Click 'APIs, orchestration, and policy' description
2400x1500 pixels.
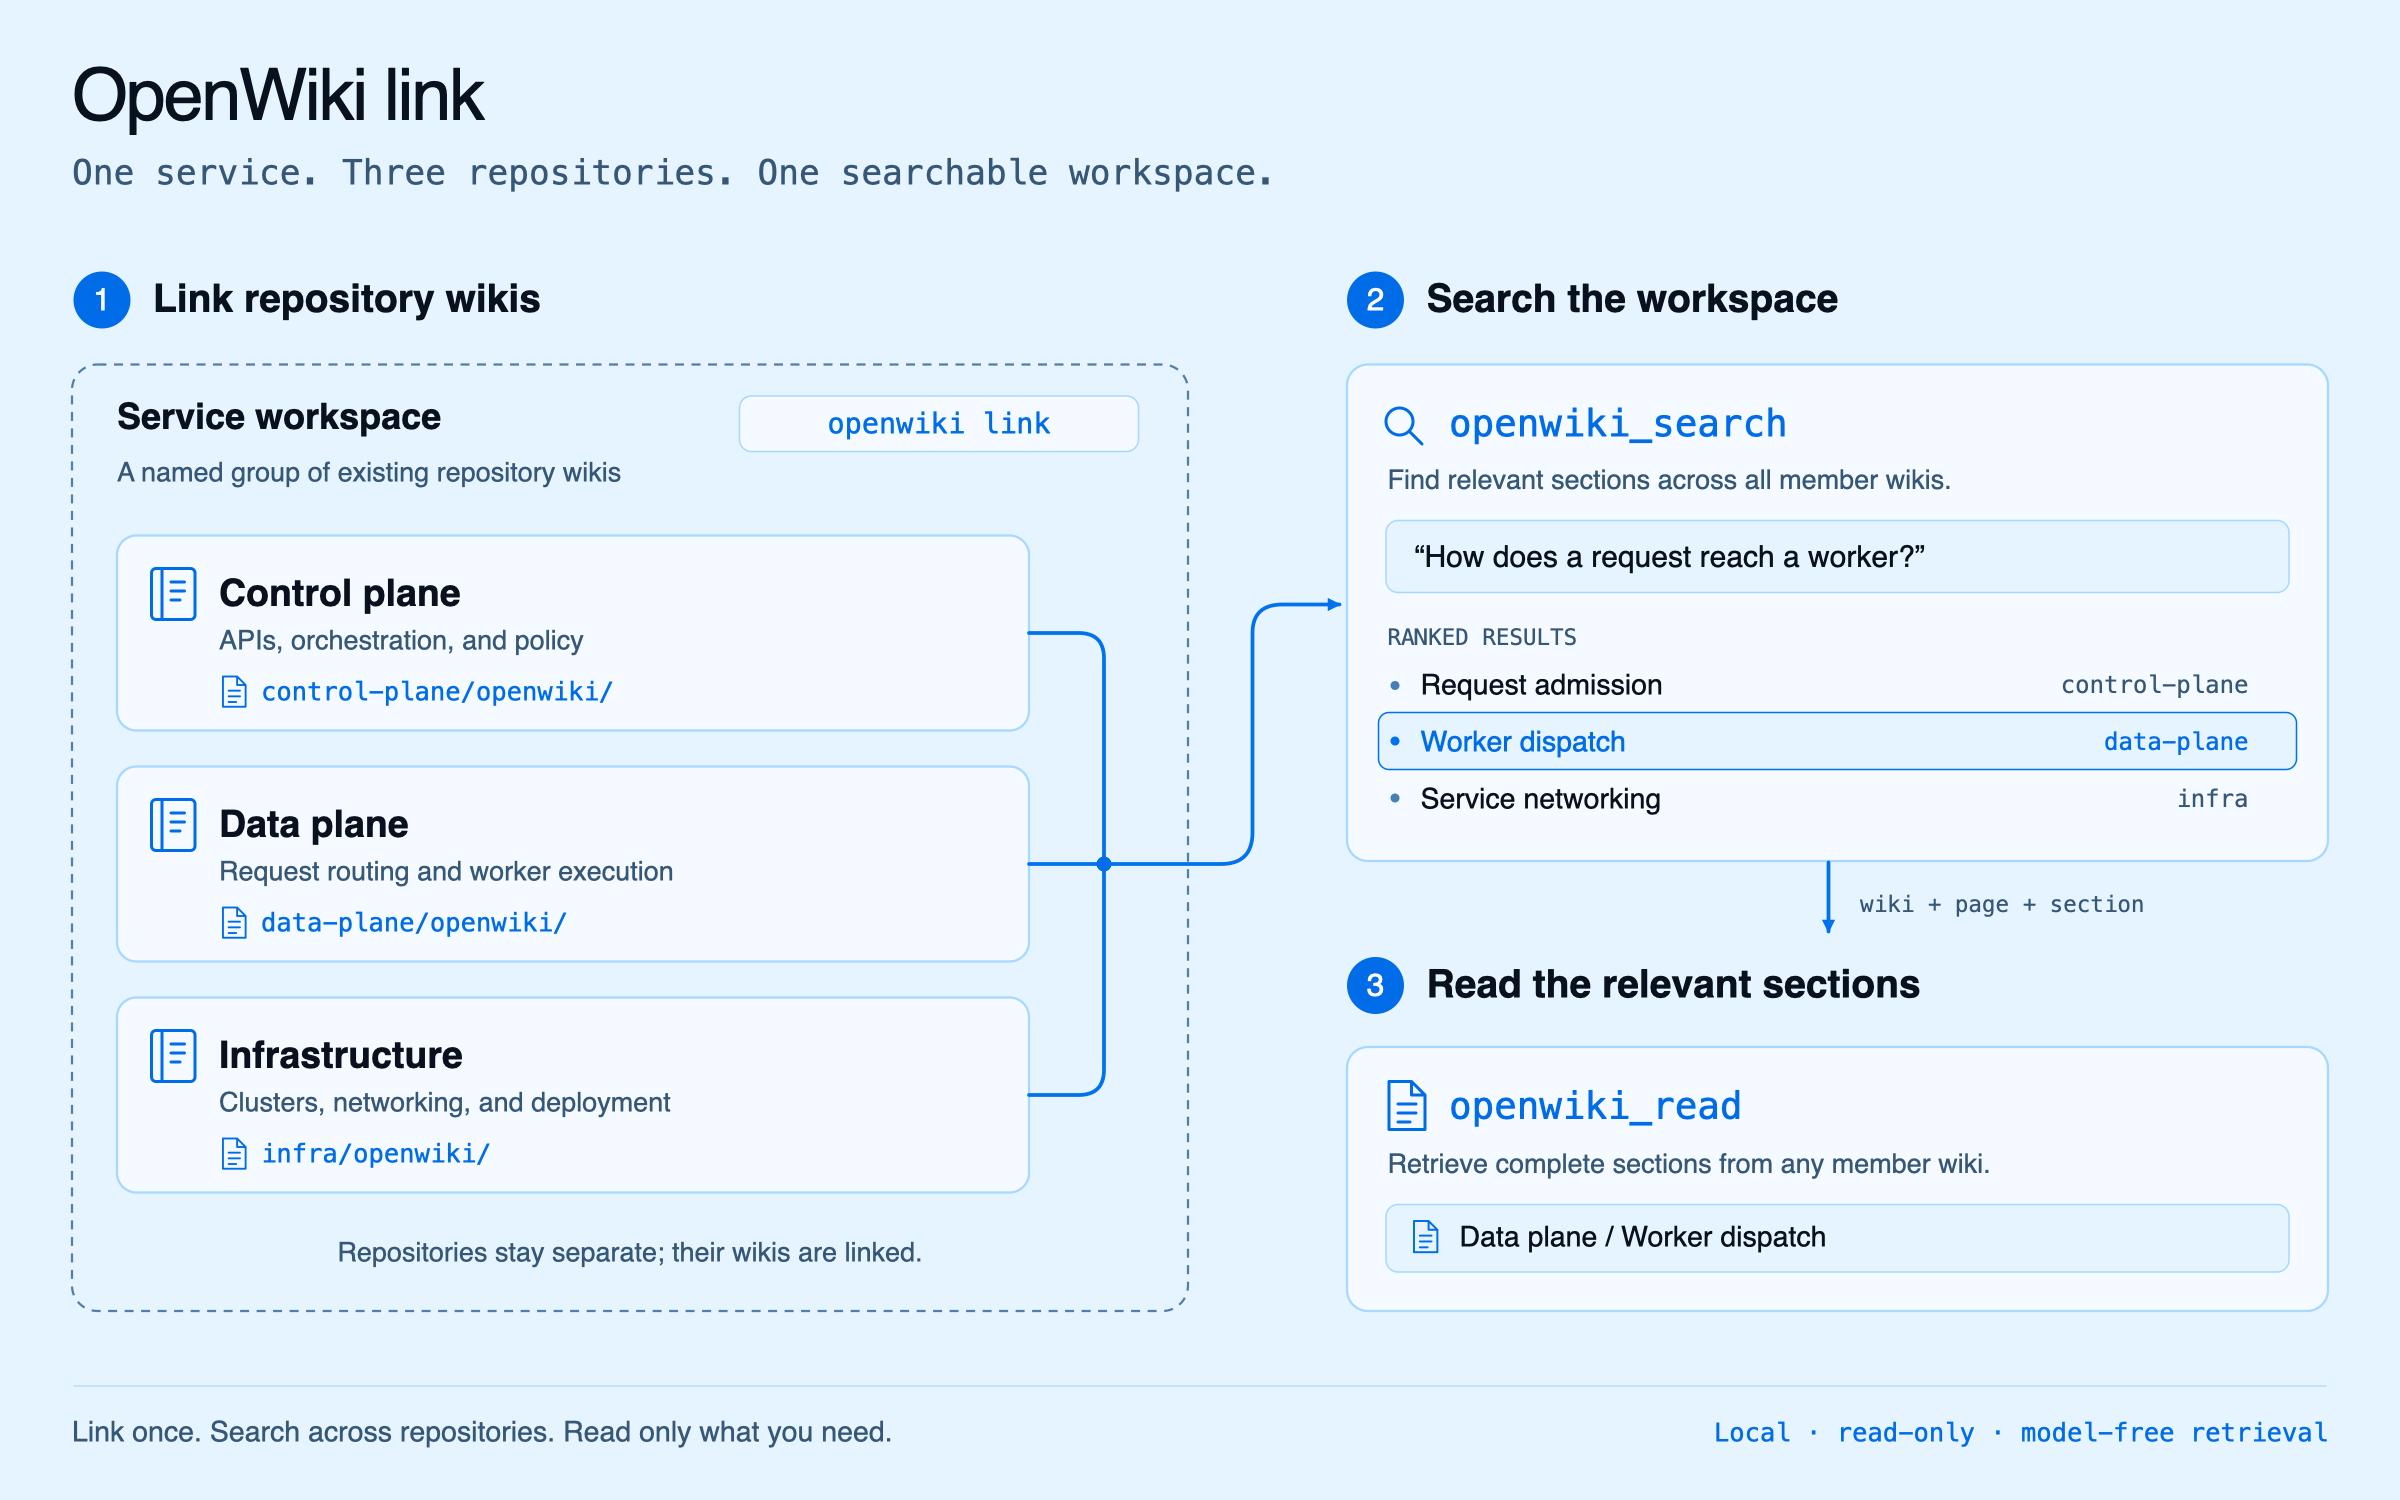pos(401,641)
